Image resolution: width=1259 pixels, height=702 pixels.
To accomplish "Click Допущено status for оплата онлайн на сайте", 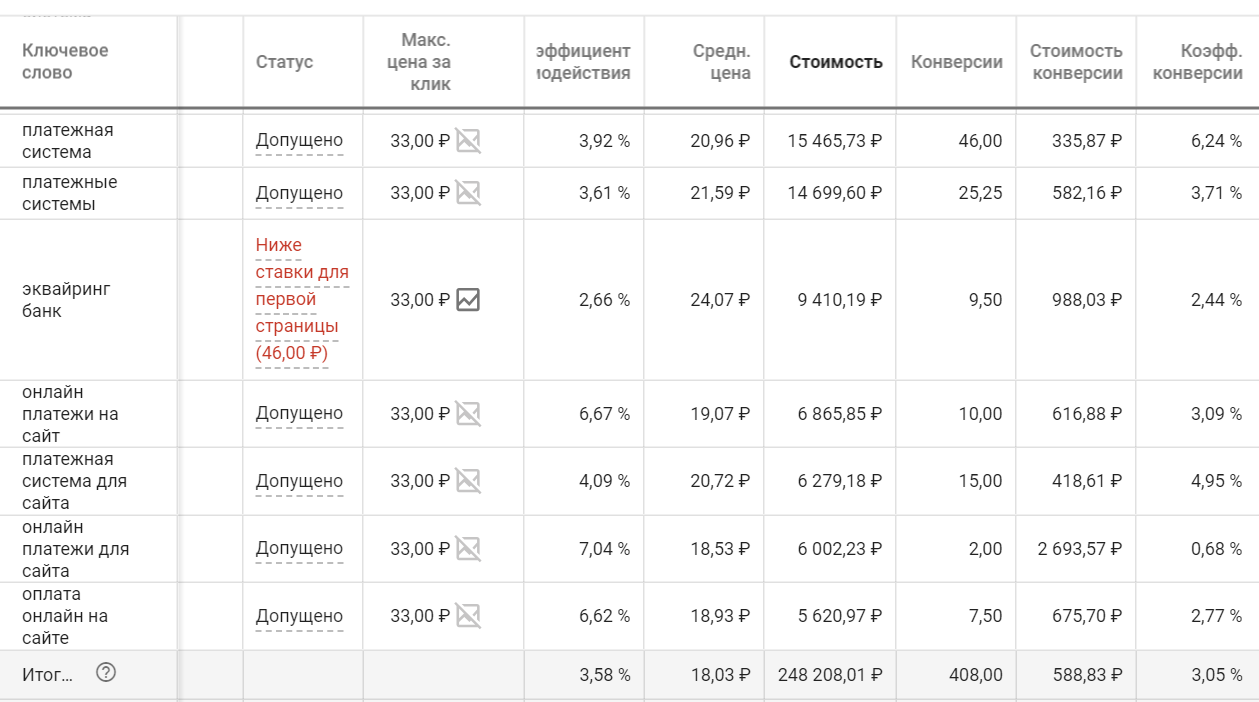I will click(299, 616).
